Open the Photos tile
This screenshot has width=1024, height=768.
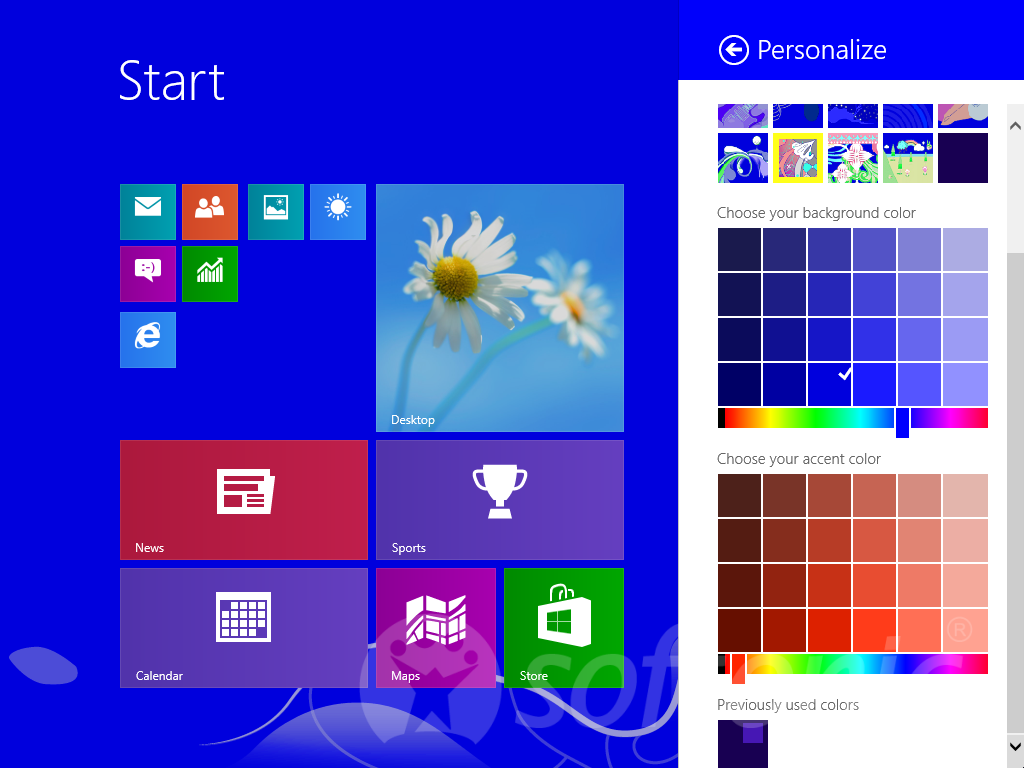tap(276, 211)
